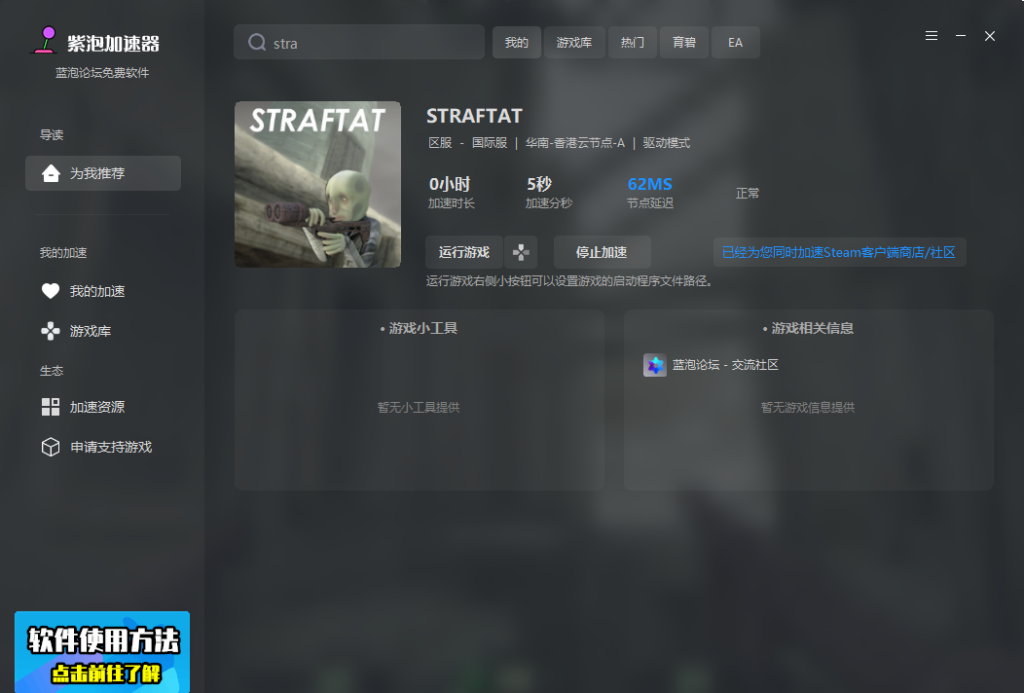Open the hamburger menu icon
1024x693 pixels.
(x=931, y=36)
